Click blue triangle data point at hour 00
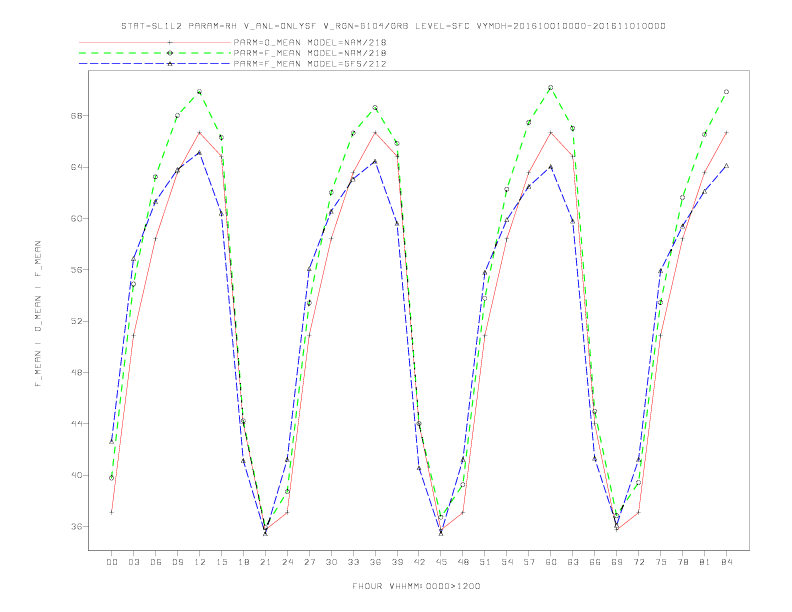 [x=112, y=441]
